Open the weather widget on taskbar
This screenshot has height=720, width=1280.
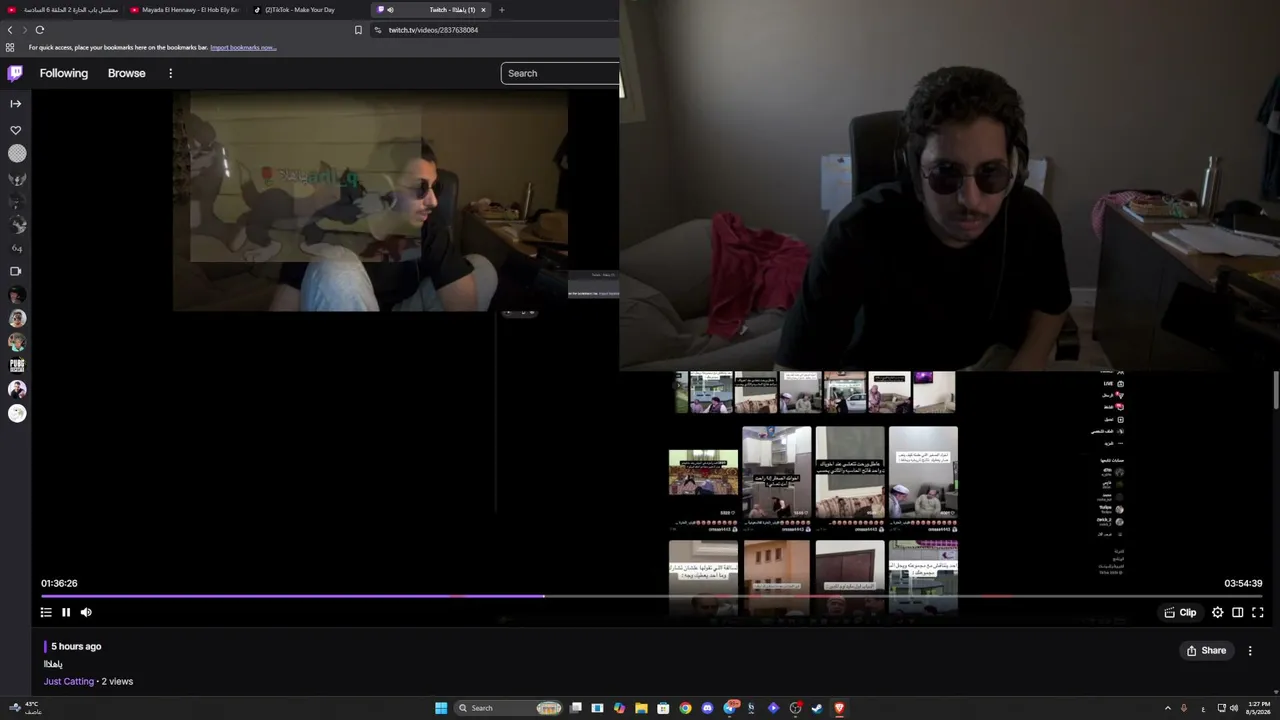coord(24,708)
